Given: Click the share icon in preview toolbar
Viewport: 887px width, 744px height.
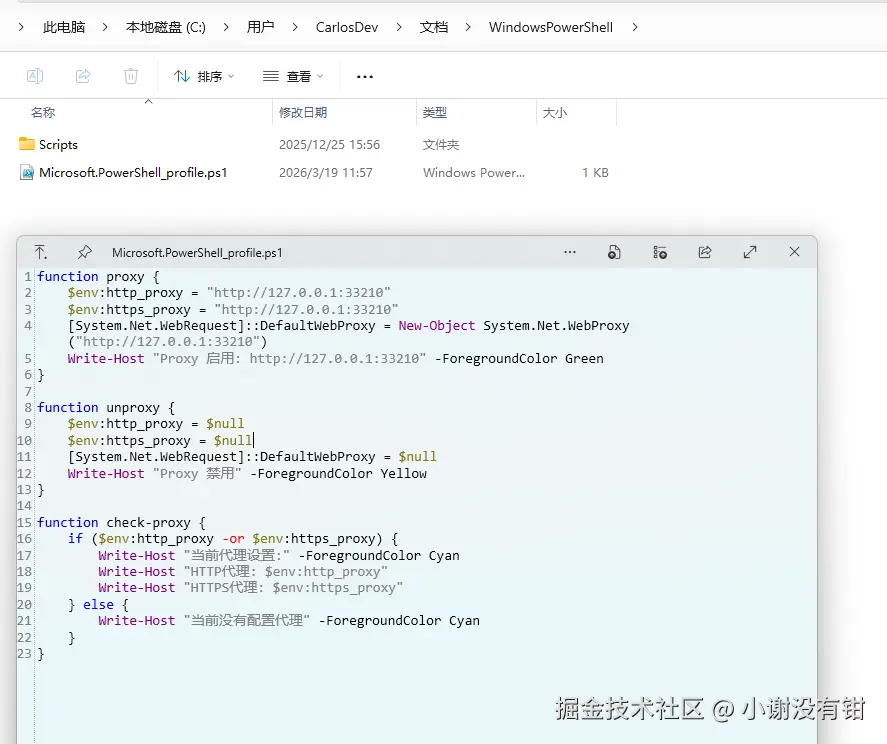Looking at the screenshot, I should tap(705, 252).
